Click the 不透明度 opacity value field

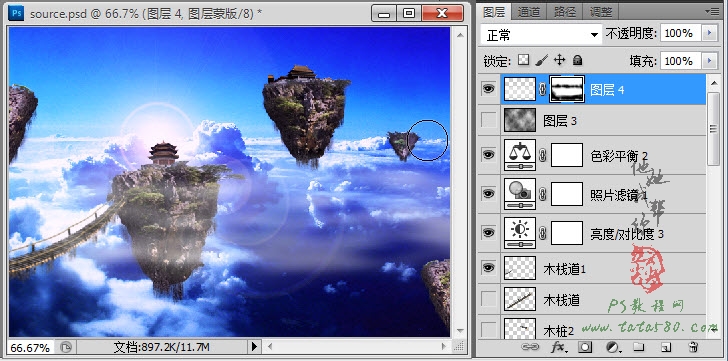pos(681,33)
